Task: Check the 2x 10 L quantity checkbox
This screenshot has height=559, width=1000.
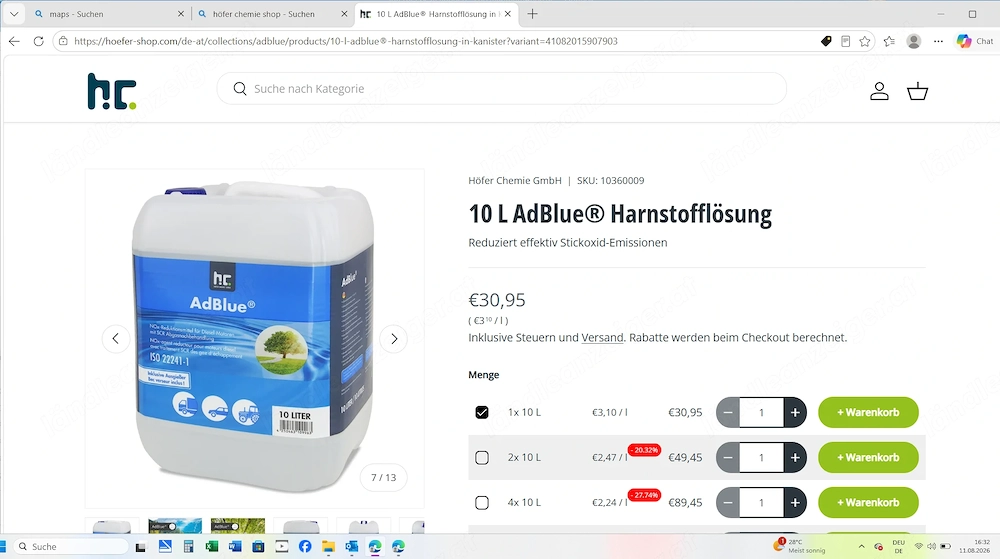Action: (x=482, y=458)
